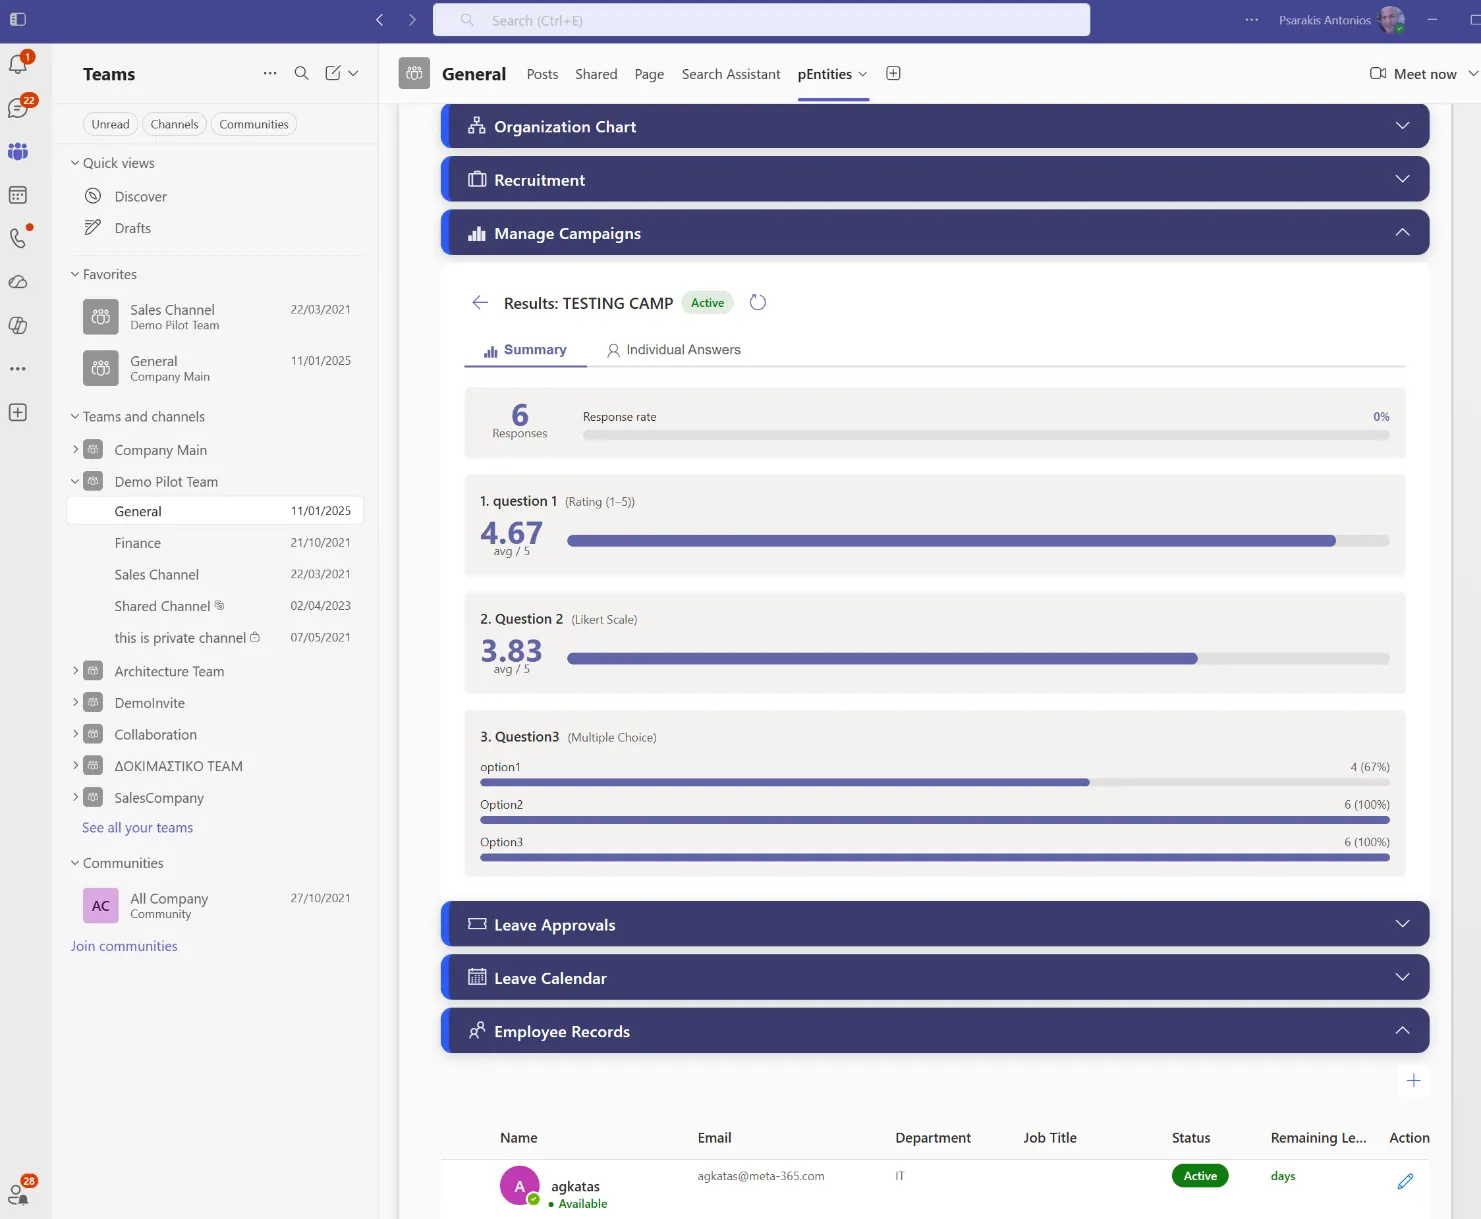Open the Finance channel
1481x1219 pixels.
tap(215, 543)
